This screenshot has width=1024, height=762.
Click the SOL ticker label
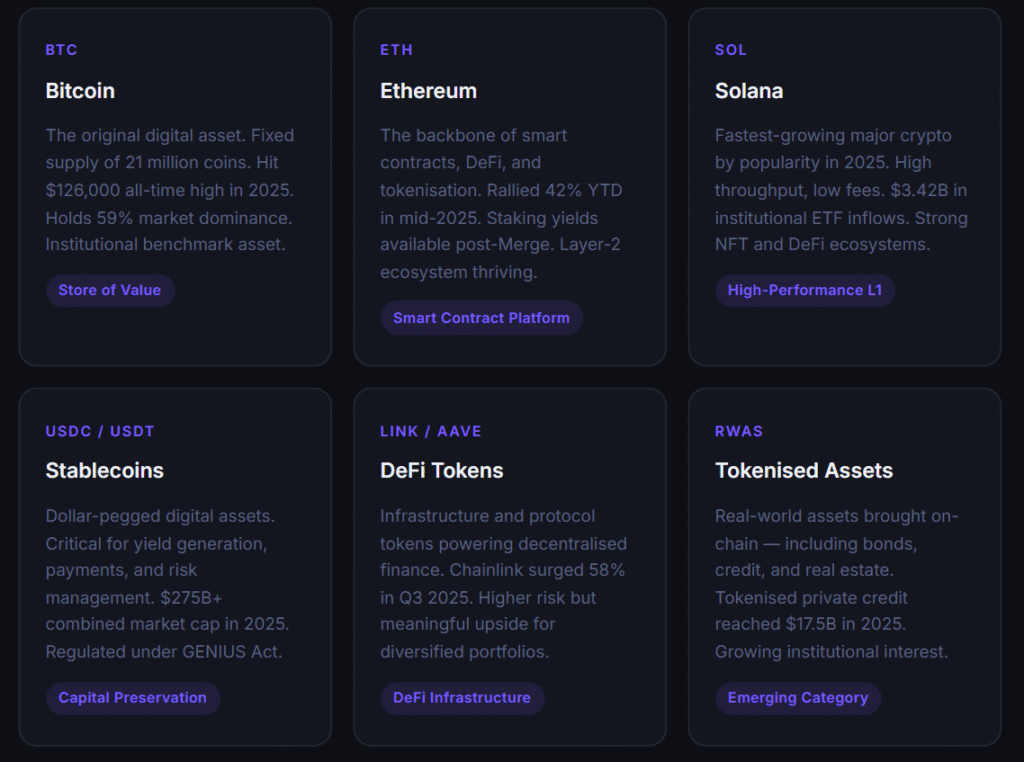coord(730,50)
